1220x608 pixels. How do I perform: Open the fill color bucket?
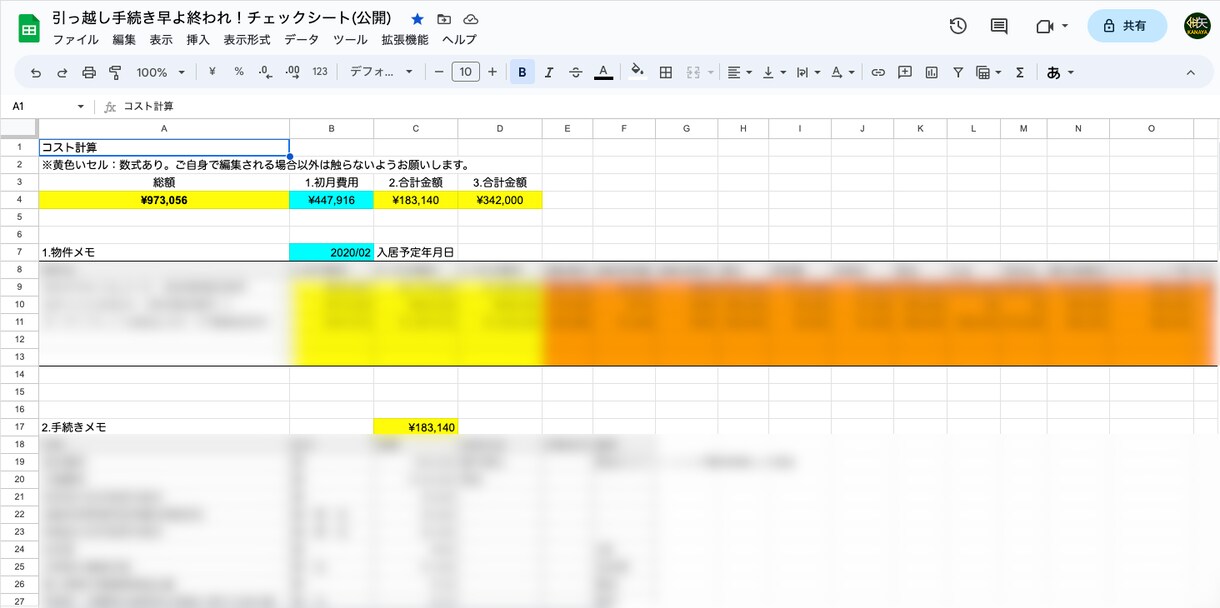pyautogui.click(x=638, y=72)
